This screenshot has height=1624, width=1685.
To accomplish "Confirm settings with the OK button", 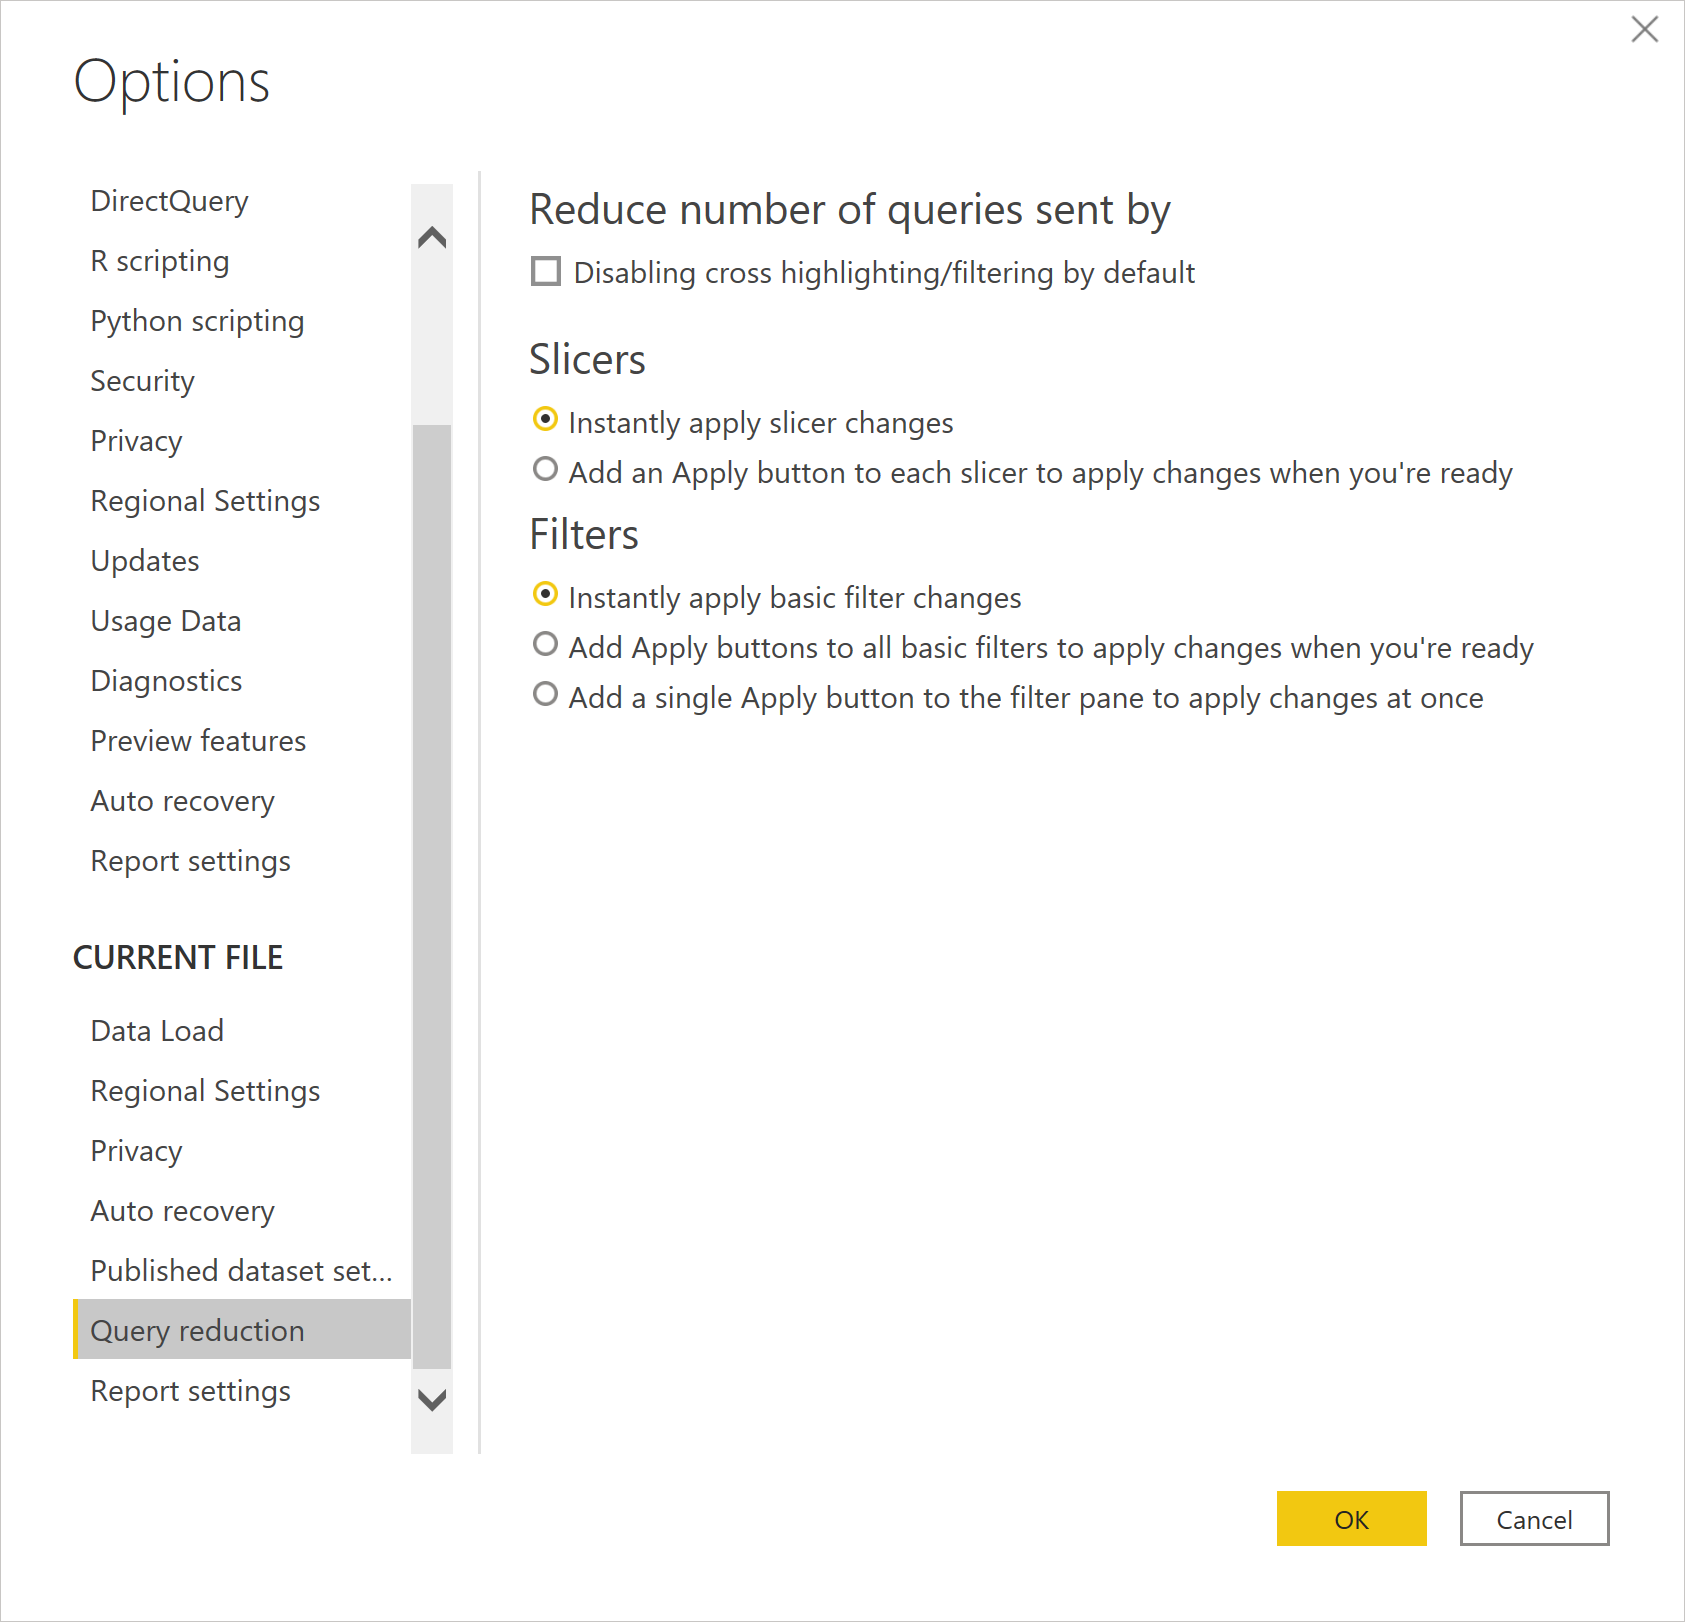I will 1351,1519.
